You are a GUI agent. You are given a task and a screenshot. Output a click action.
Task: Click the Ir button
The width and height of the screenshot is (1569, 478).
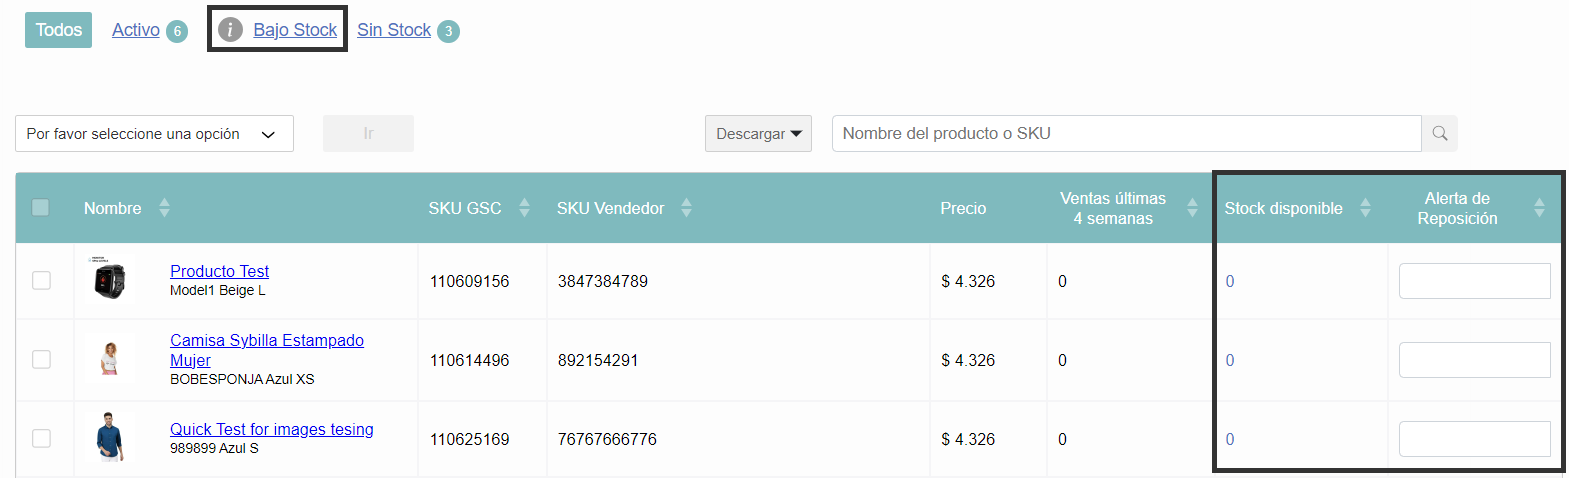click(x=368, y=133)
